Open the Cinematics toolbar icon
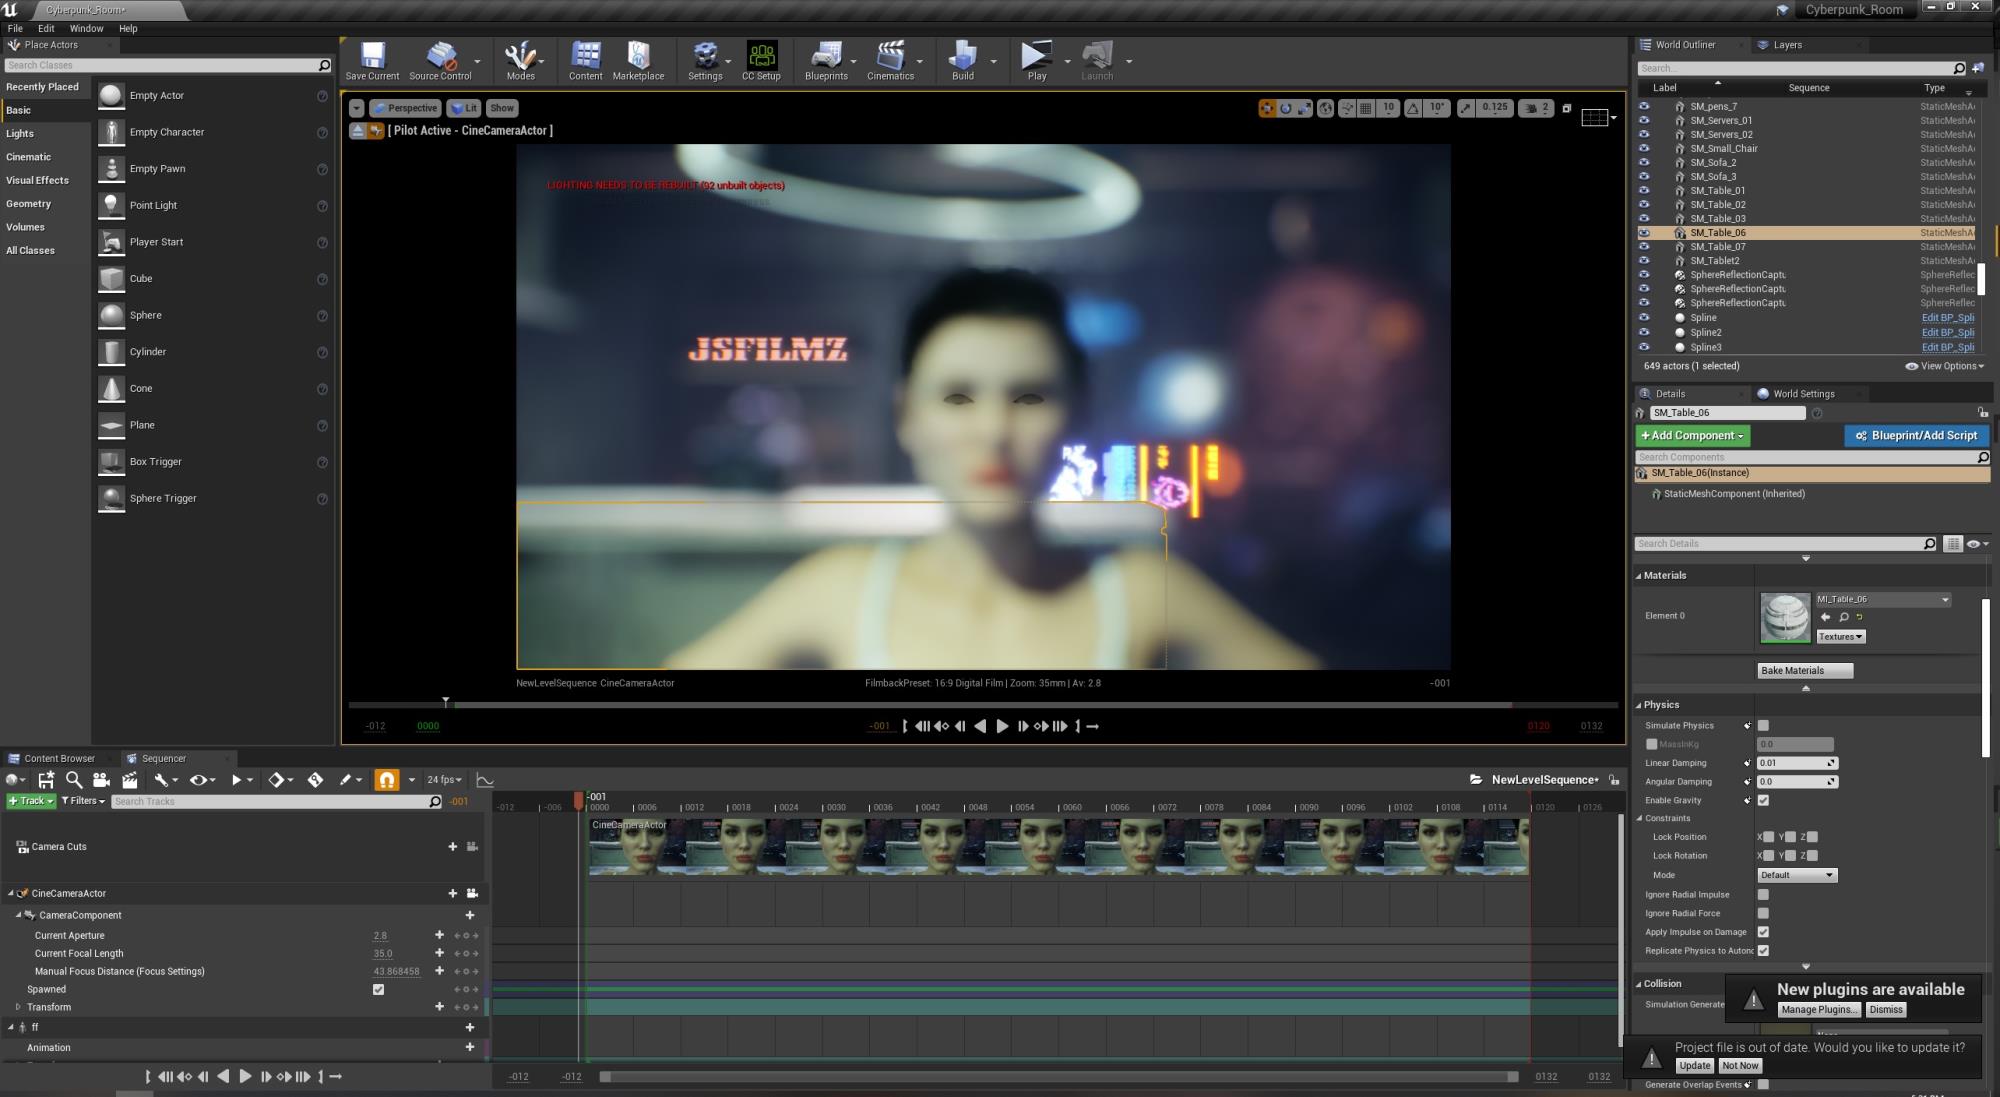This screenshot has width=2000, height=1097. coord(890,61)
